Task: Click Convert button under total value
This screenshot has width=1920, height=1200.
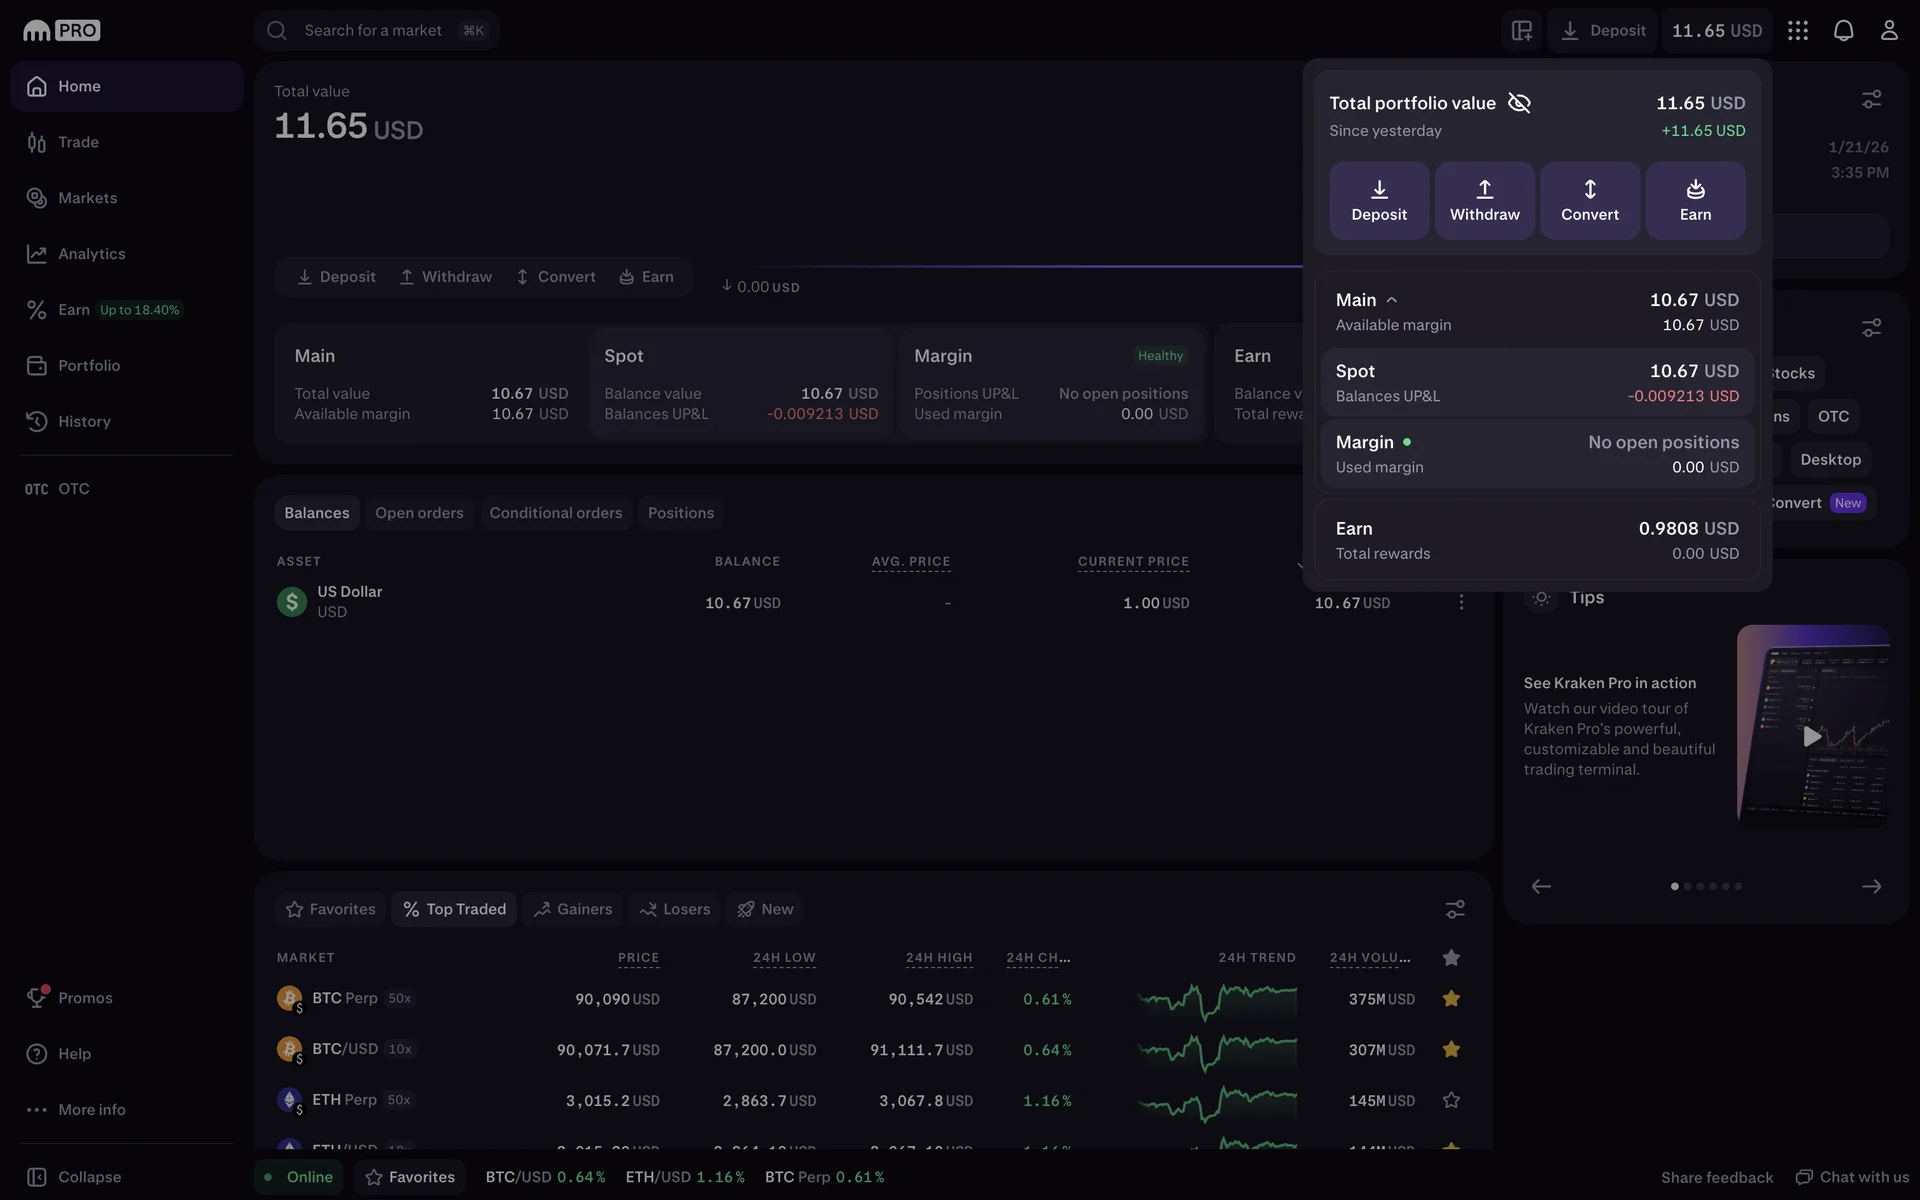Action: coord(555,277)
